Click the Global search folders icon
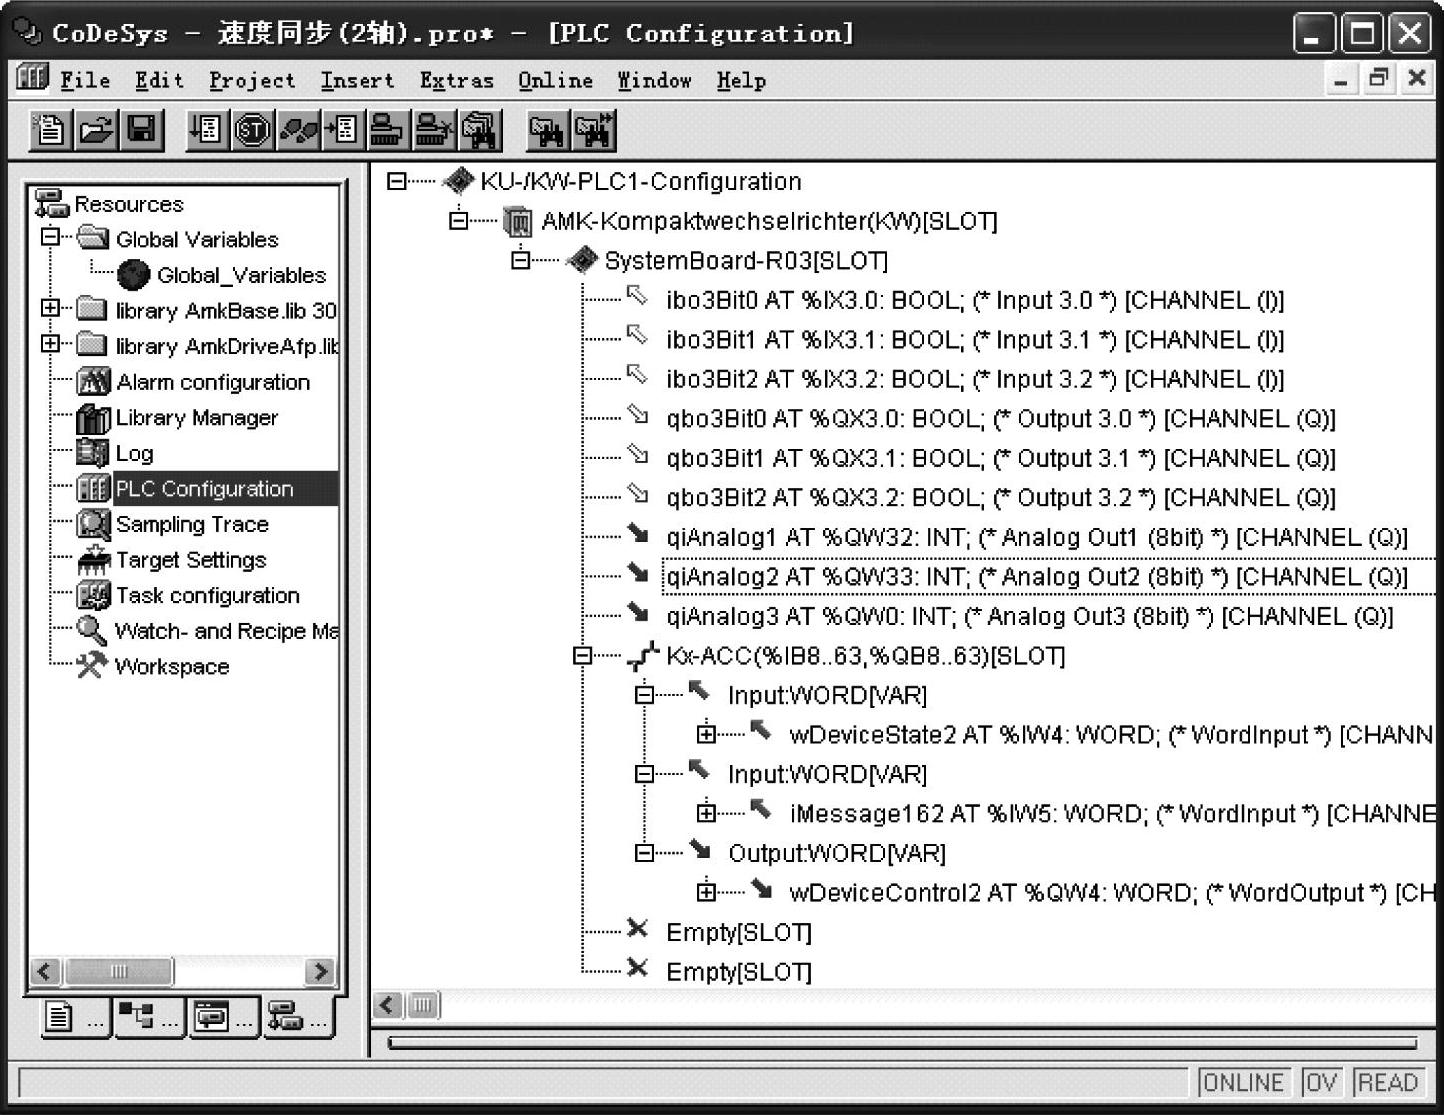This screenshot has width=1444, height=1115. point(480,130)
